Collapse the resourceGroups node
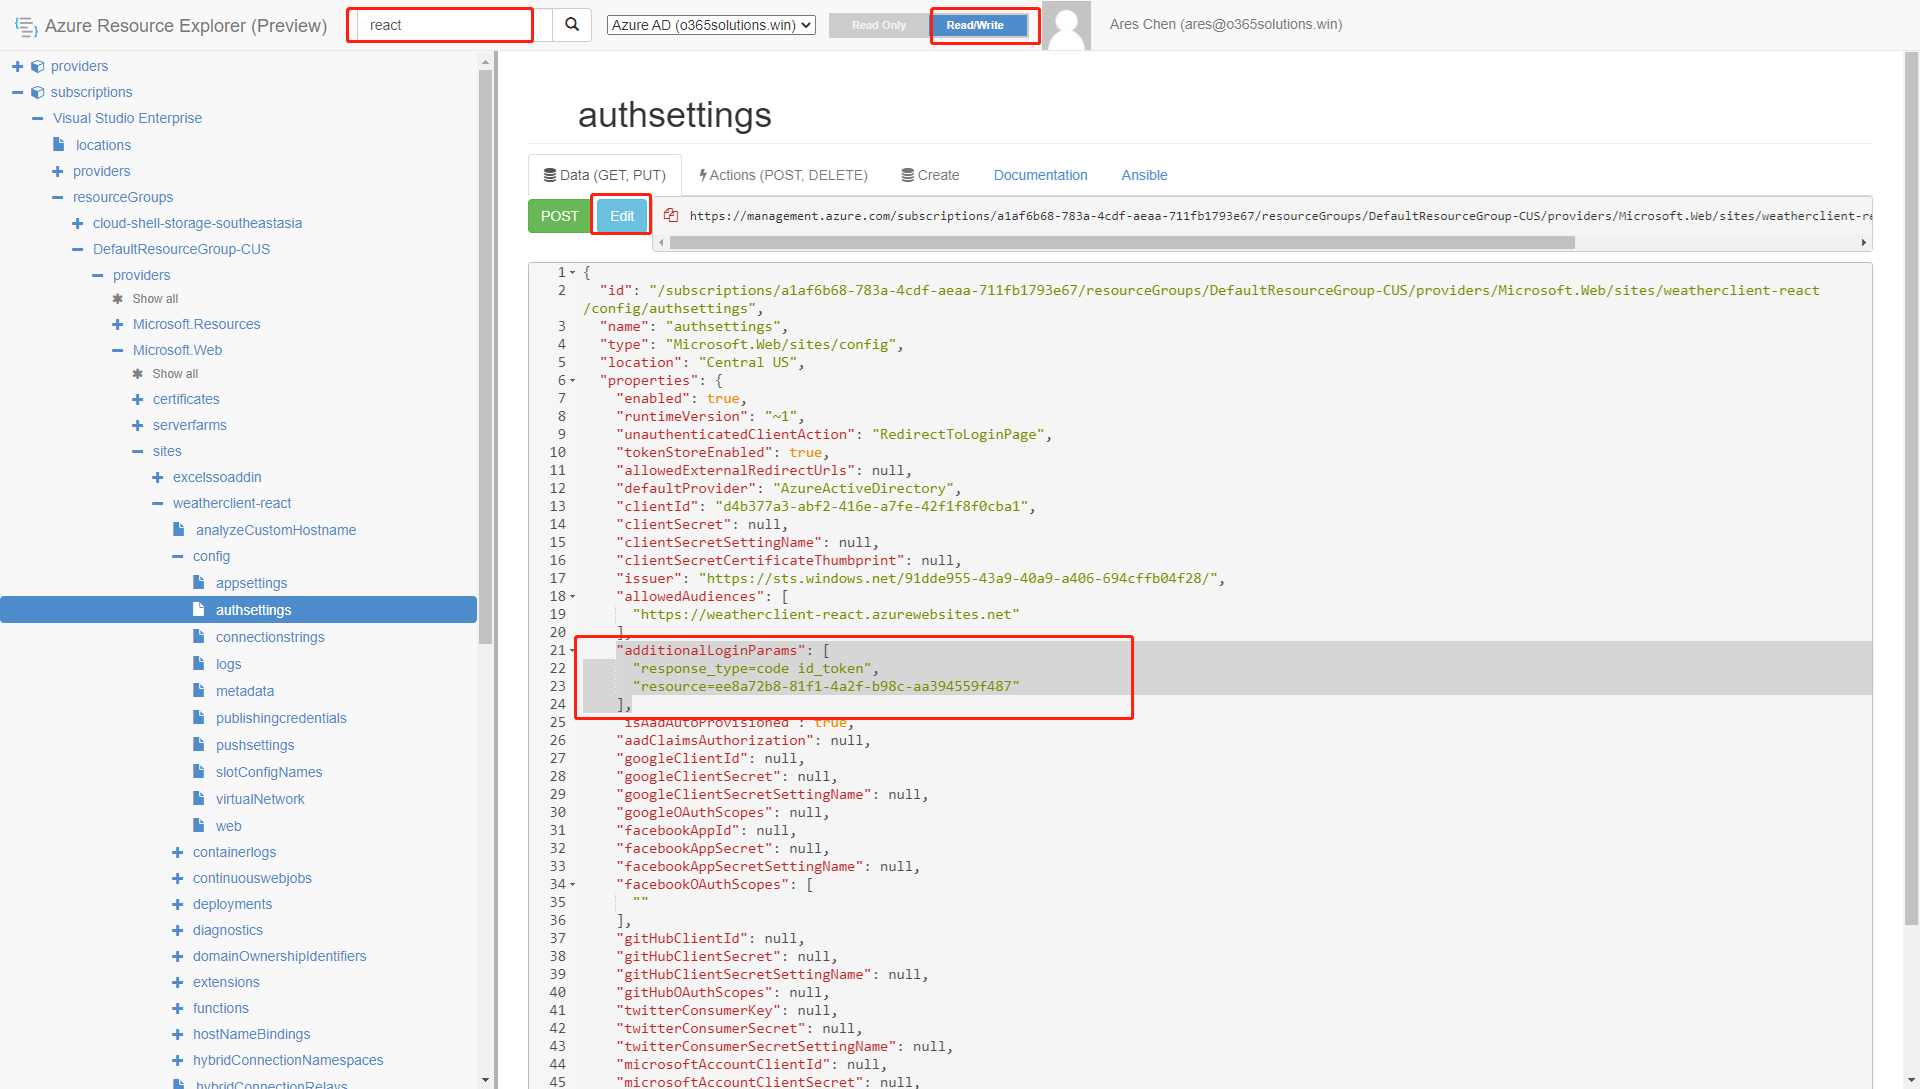 click(x=57, y=197)
